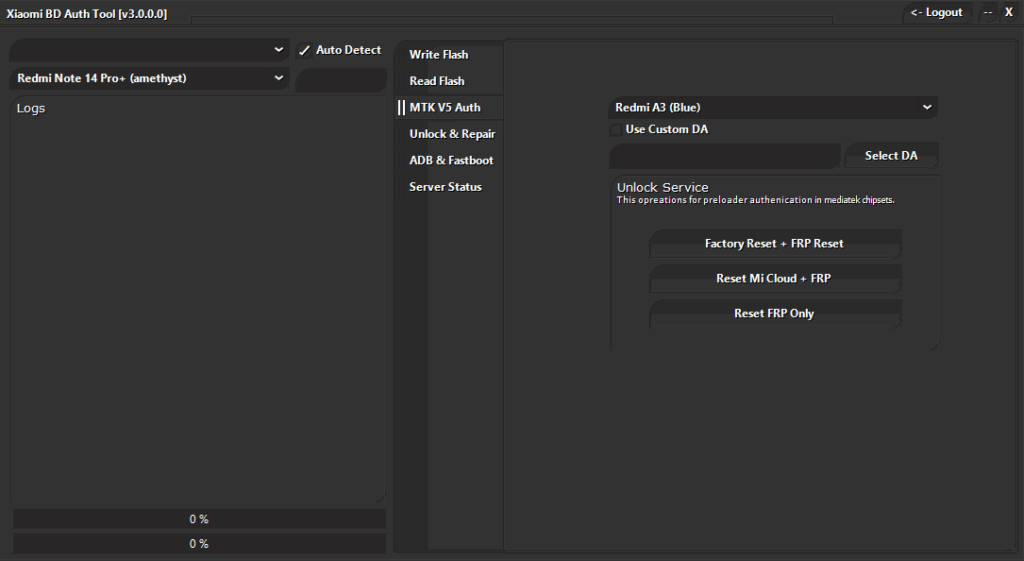Expand the Redmi Note 14 Pro+ model dropdown
This screenshot has width=1024, height=561.
[x=150, y=78]
